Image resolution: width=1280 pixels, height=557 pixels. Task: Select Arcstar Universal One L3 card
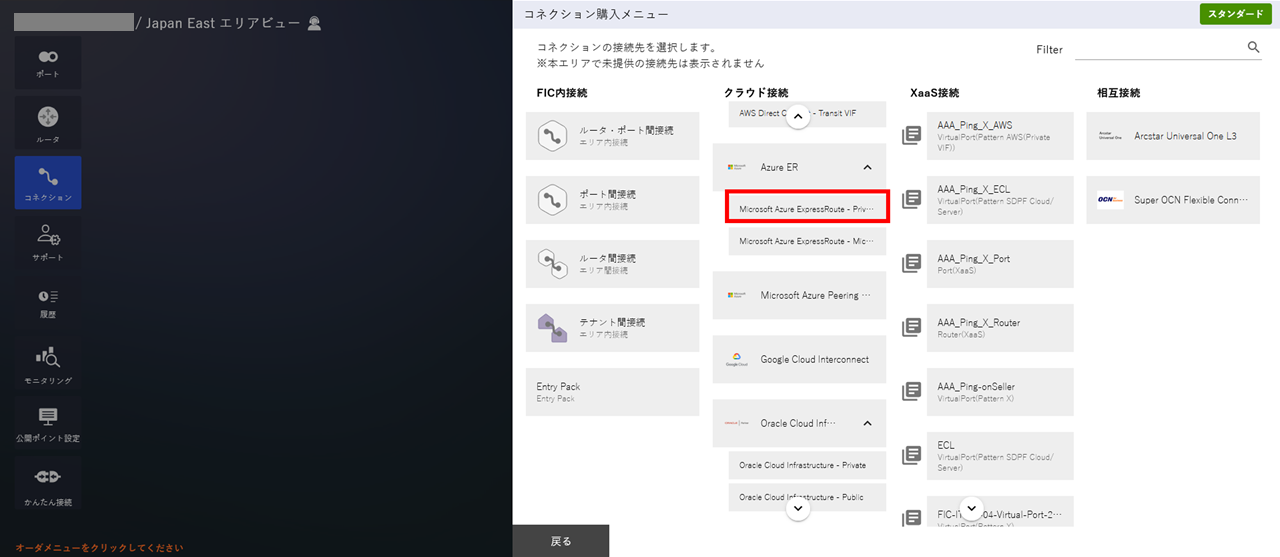[1173, 136]
